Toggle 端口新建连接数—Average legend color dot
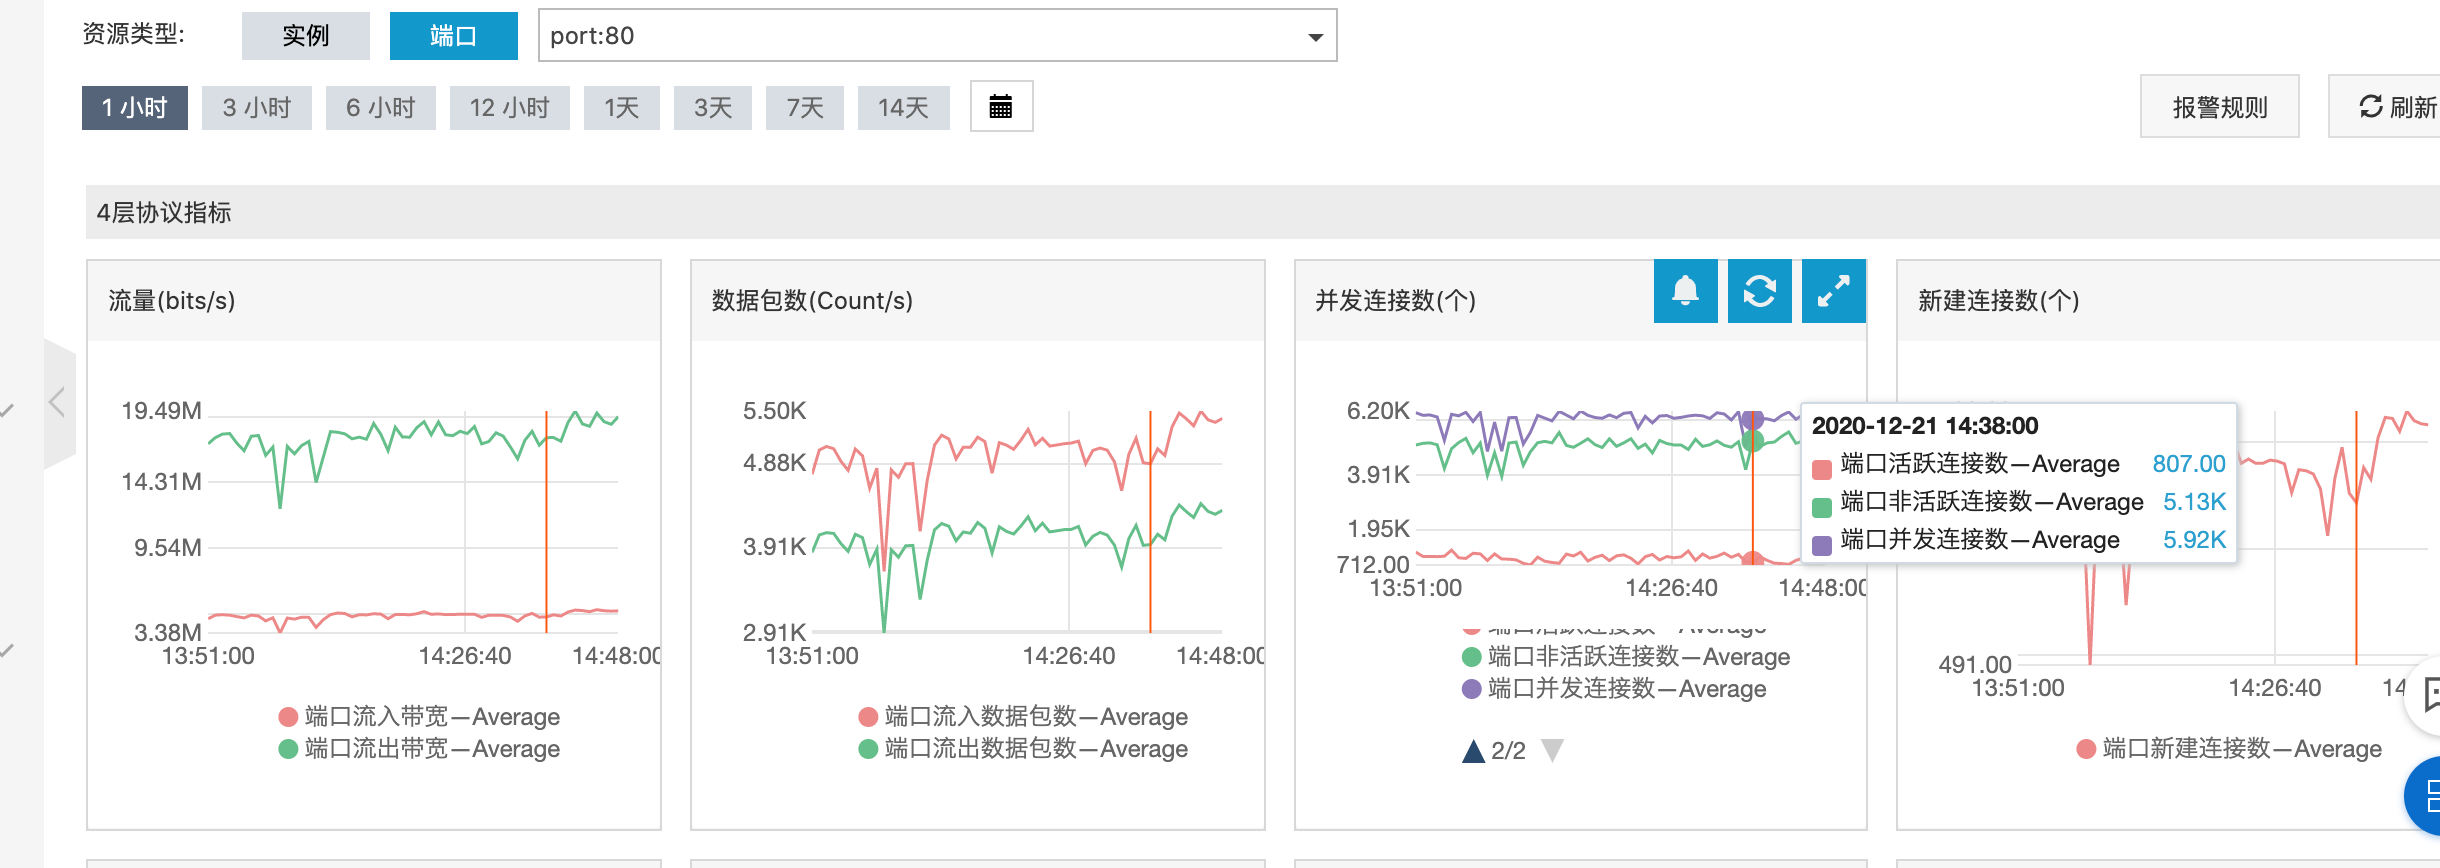 pyautogui.click(x=2086, y=749)
